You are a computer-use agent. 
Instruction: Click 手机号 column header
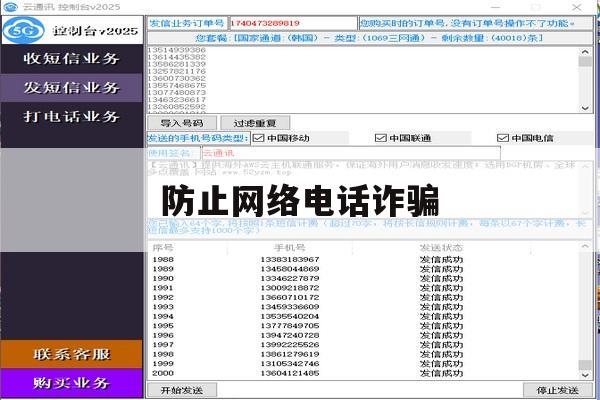click(290, 248)
